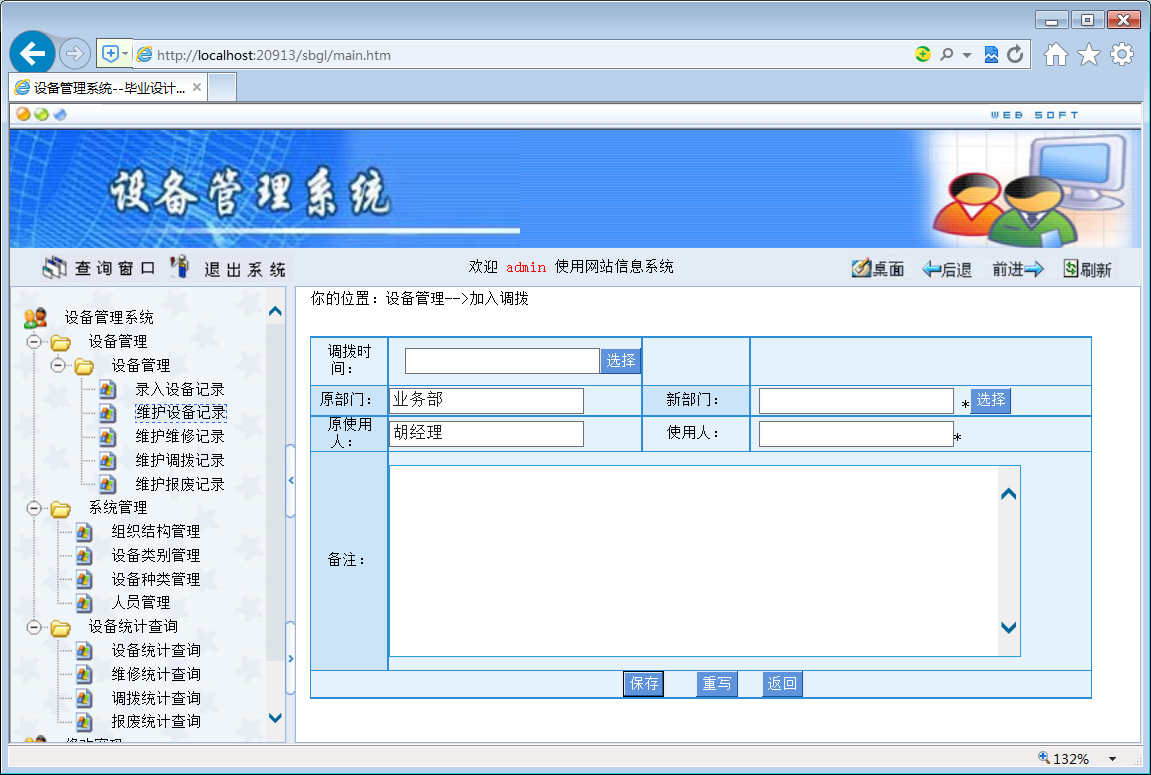Screen dimensions: 1151x775
Task: Click green plus add-on icon in address bar
Action: tap(923, 54)
